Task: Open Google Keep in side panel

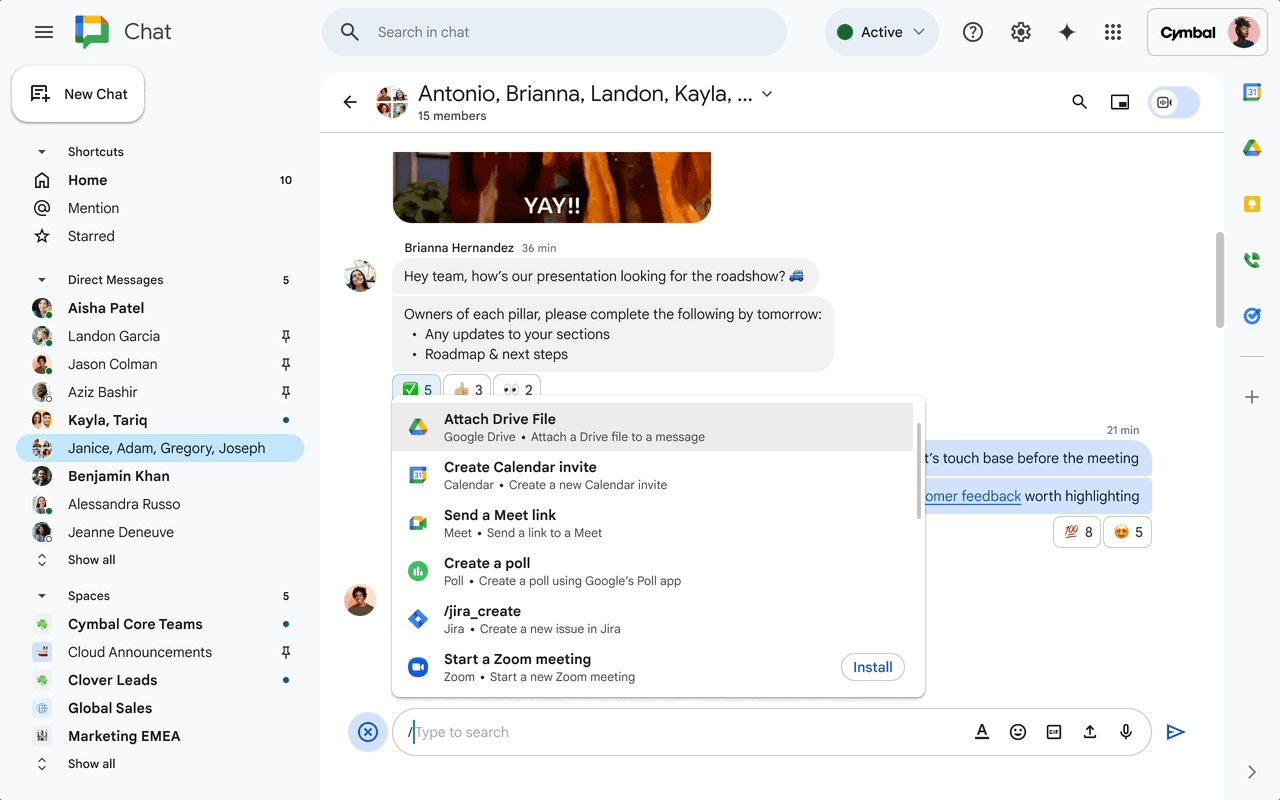Action: pyautogui.click(x=1251, y=204)
